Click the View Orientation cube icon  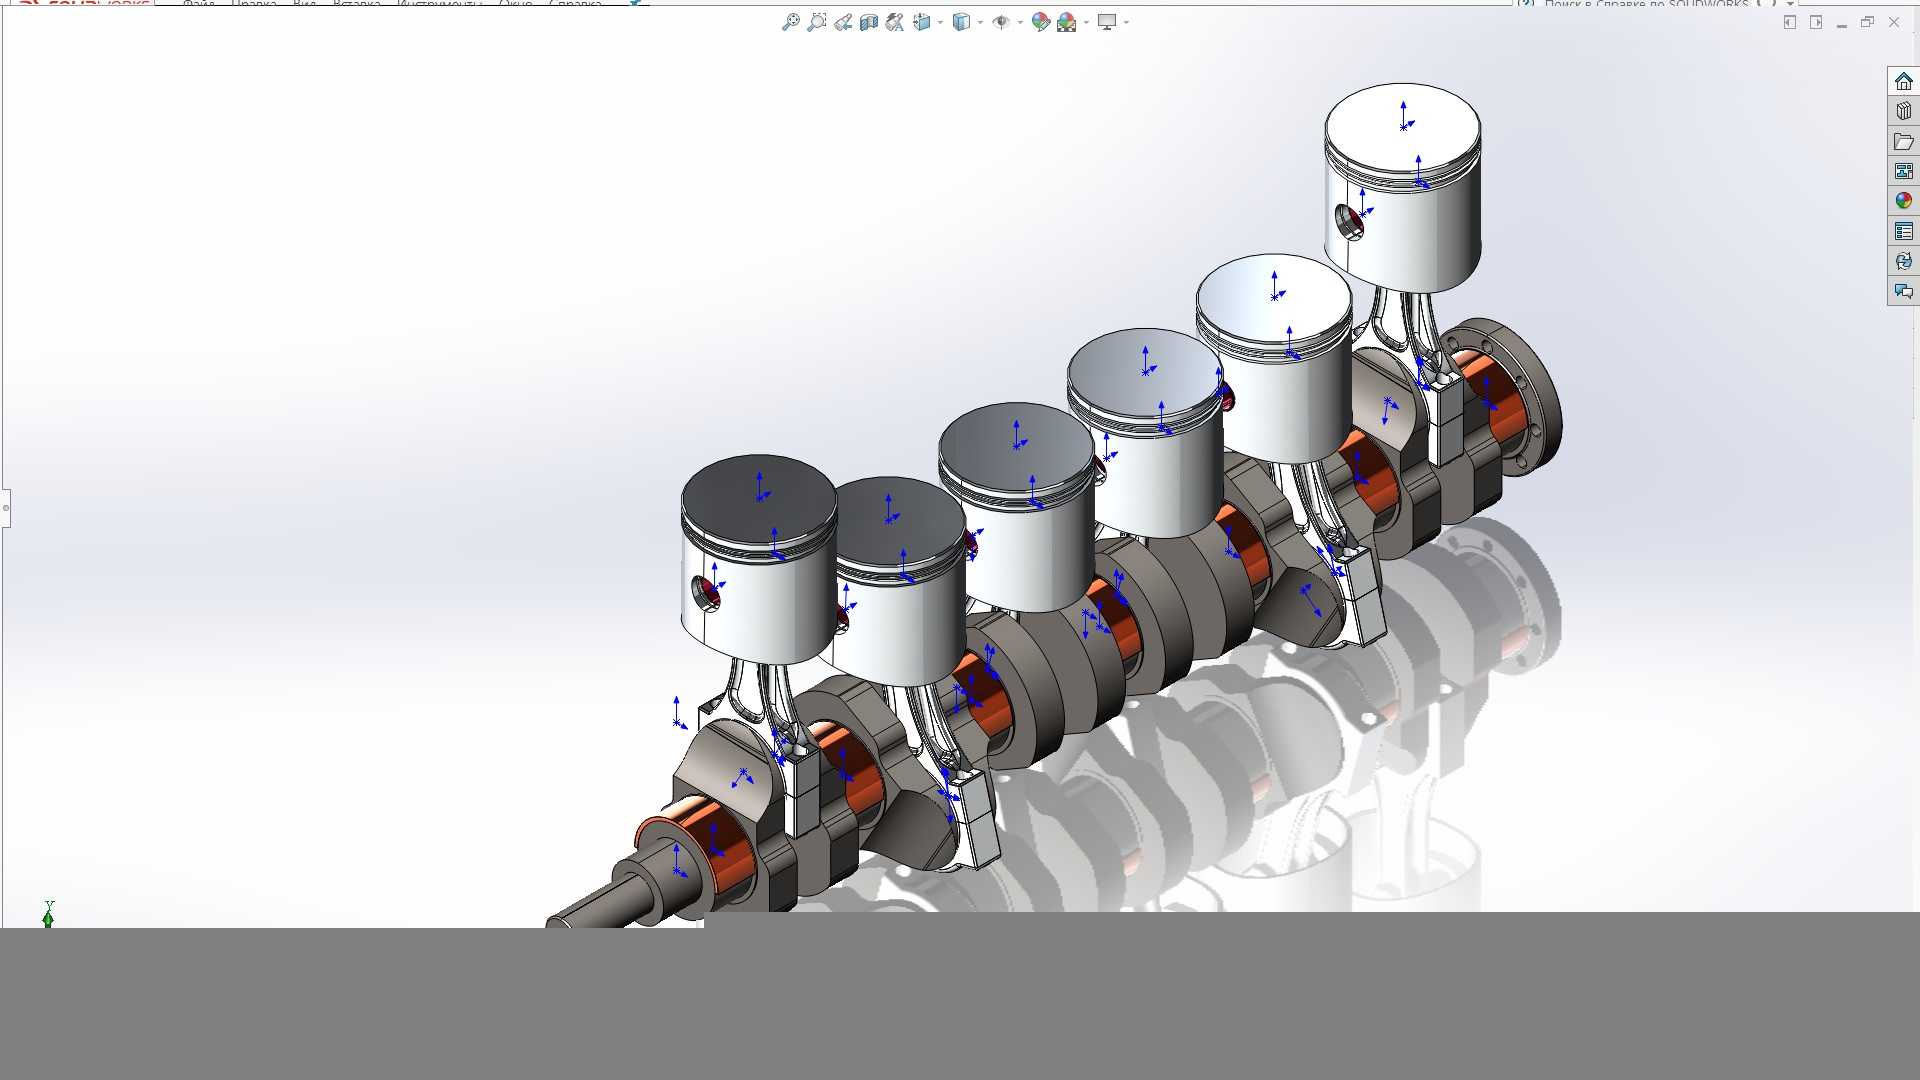[921, 22]
